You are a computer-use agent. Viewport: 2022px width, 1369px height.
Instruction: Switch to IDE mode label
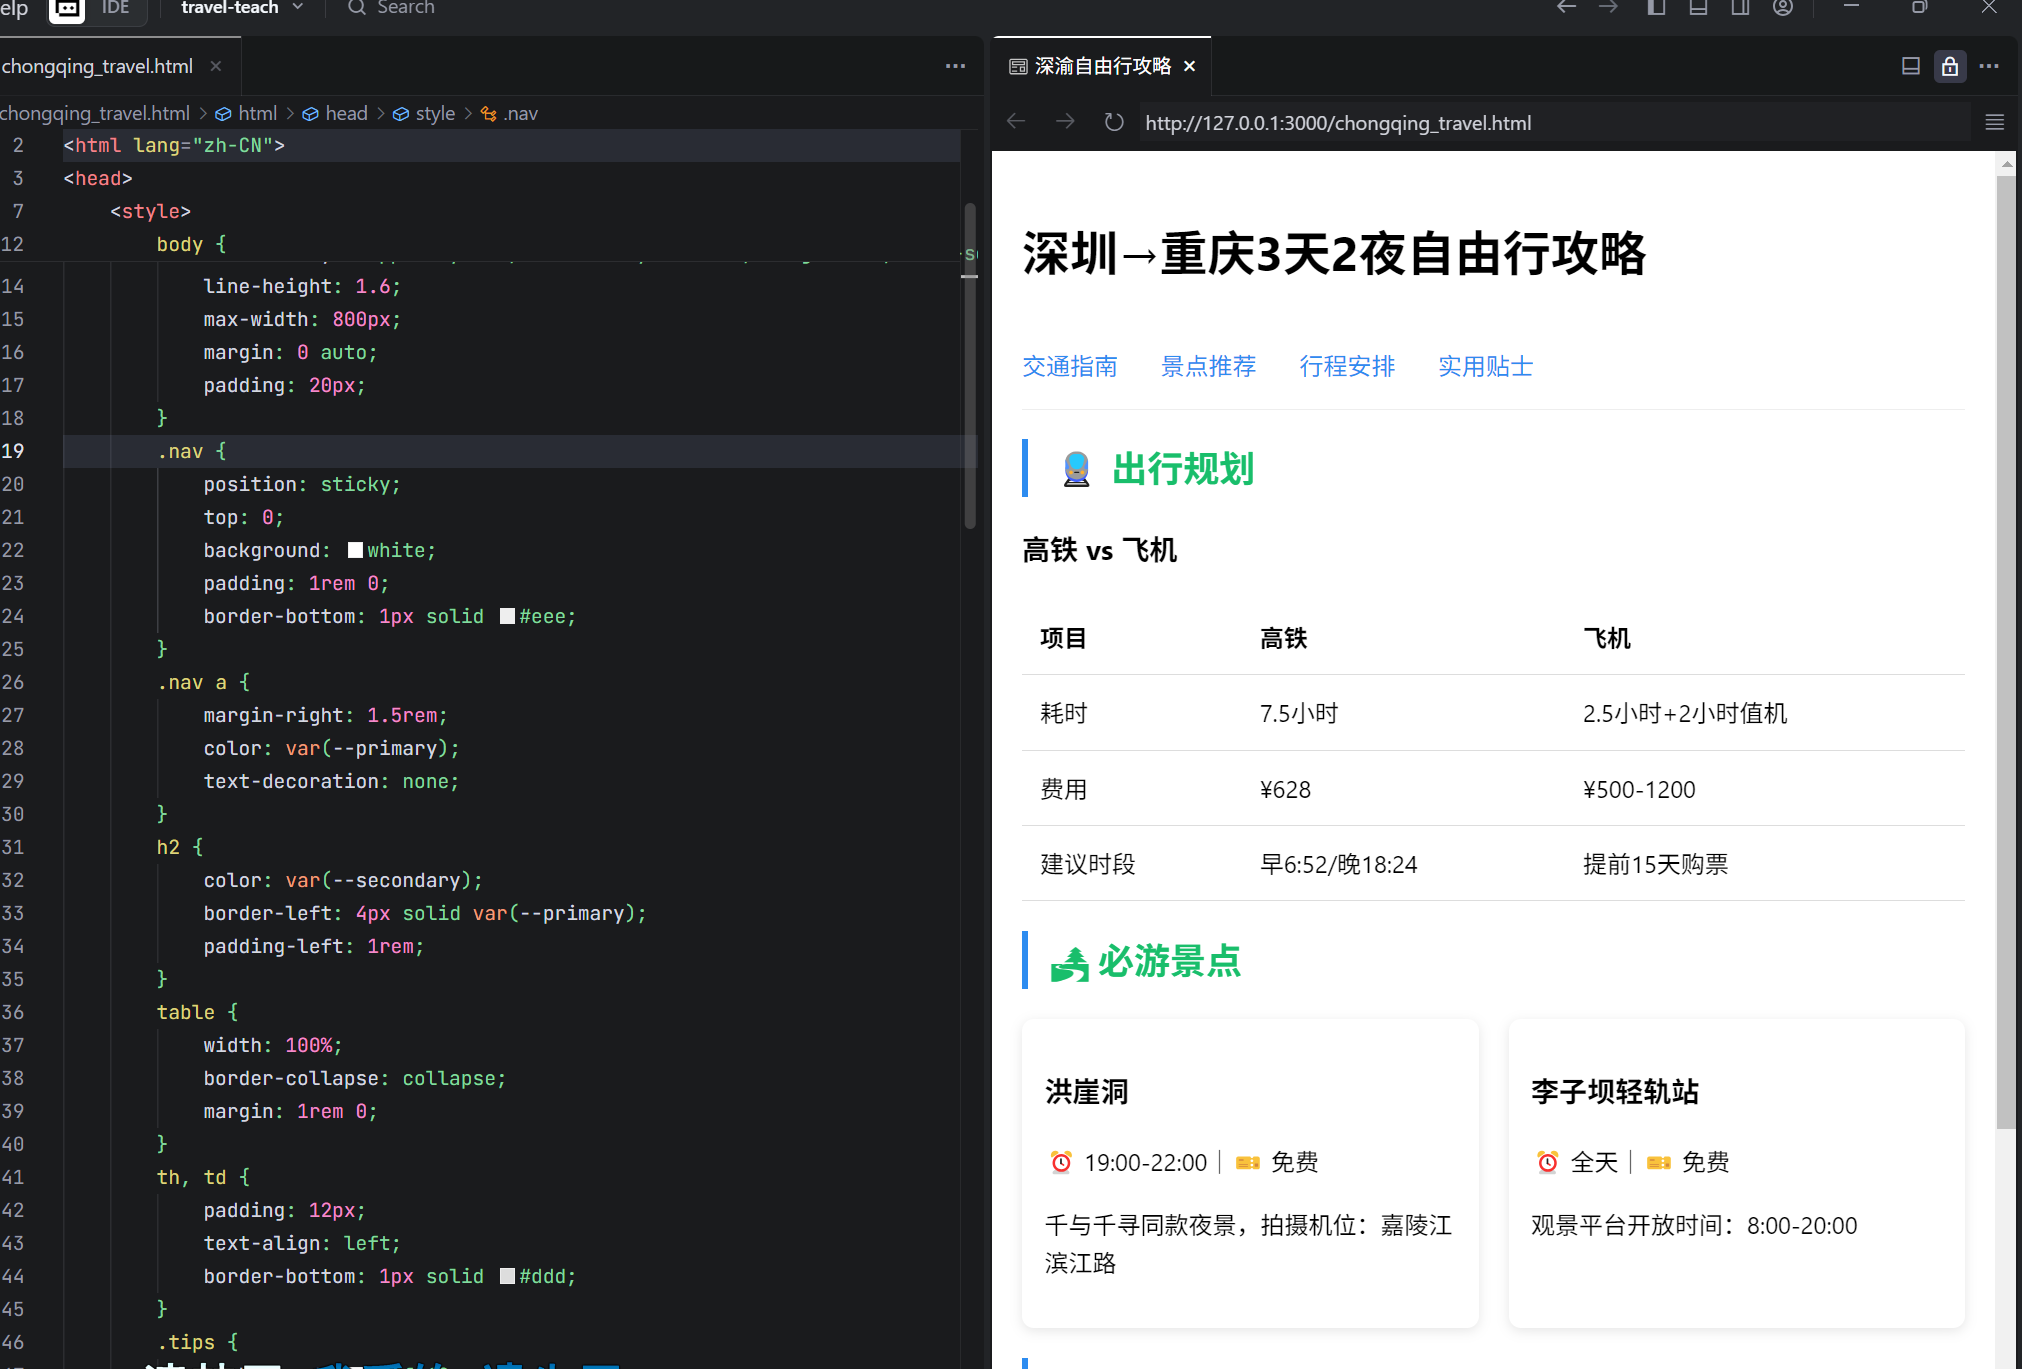[115, 8]
